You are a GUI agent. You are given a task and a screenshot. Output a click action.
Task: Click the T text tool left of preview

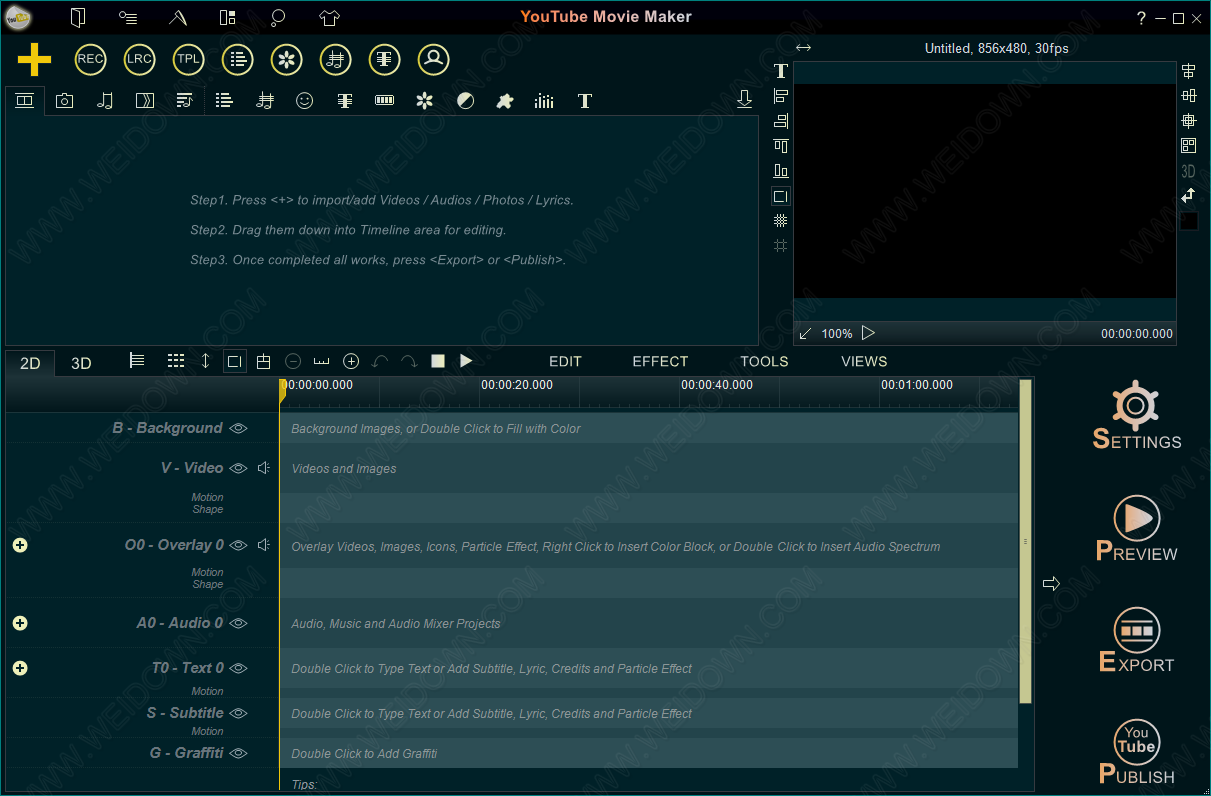781,71
